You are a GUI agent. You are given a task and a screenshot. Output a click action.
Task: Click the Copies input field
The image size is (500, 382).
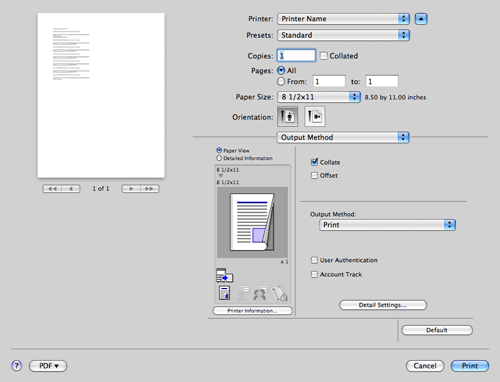pos(296,55)
